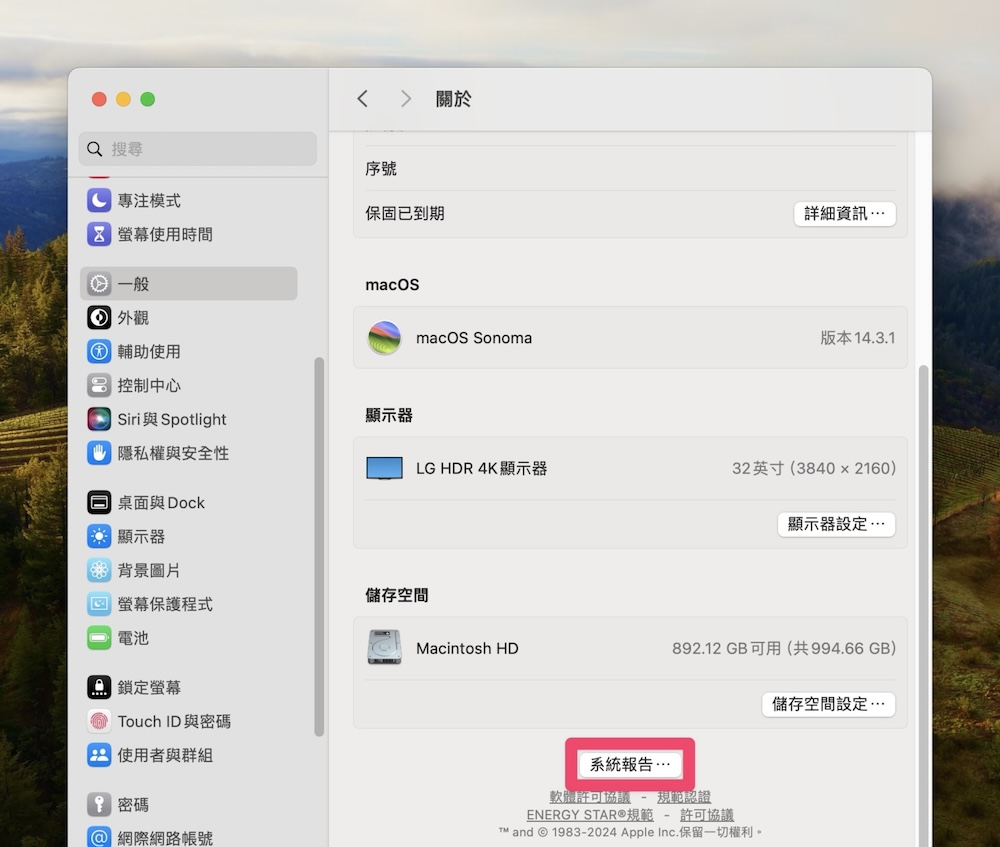Open Appearance (外觀) icon

click(99, 318)
